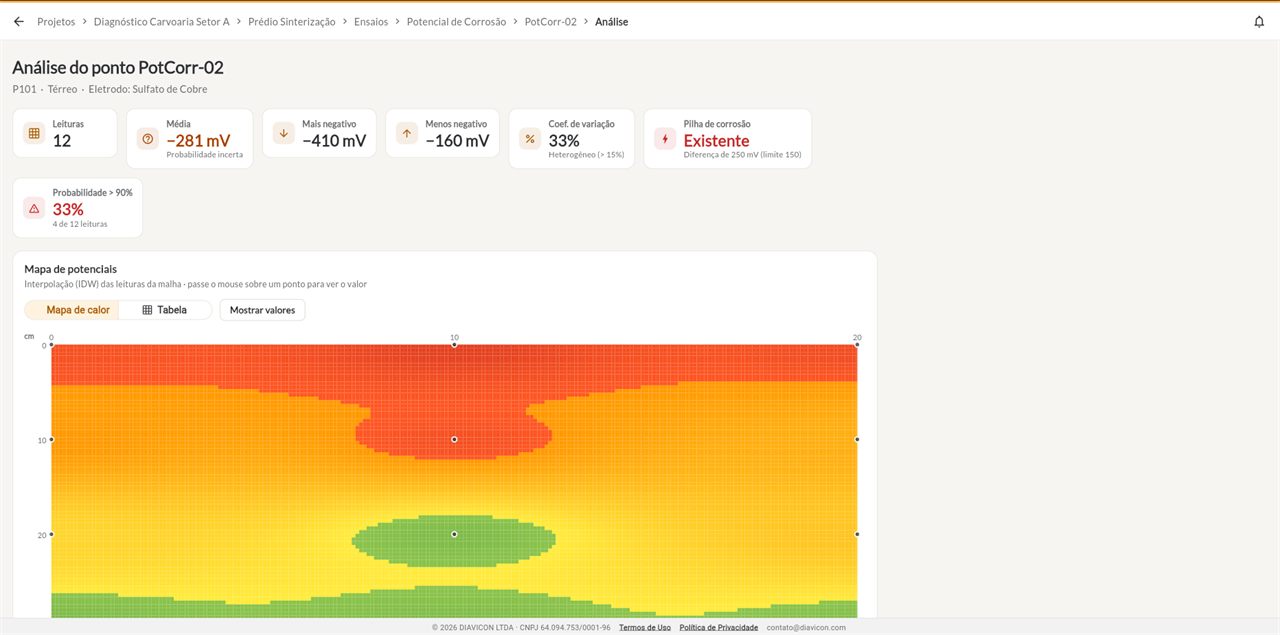Open Termos de Uso link
The image size is (1280, 635).
tap(645, 628)
